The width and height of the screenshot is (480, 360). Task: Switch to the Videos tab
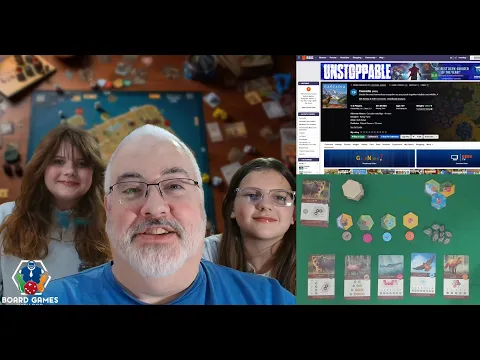click(364, 144)
